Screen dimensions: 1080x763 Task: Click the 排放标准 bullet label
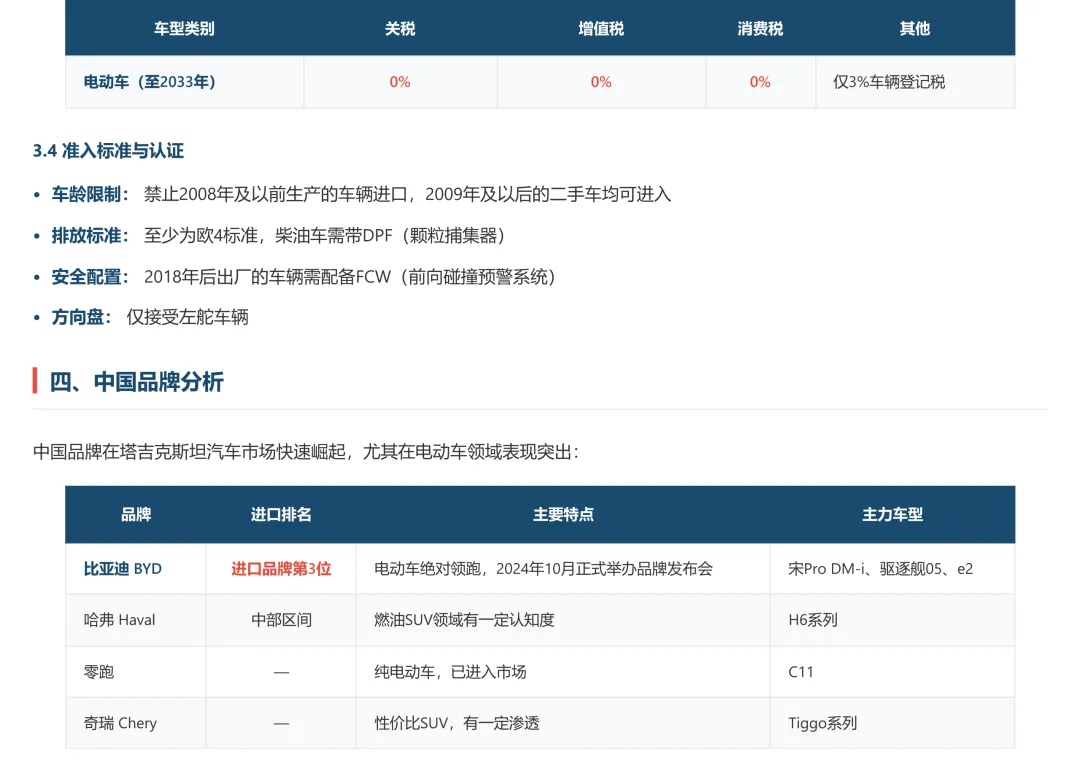click(x=90, y=236)
